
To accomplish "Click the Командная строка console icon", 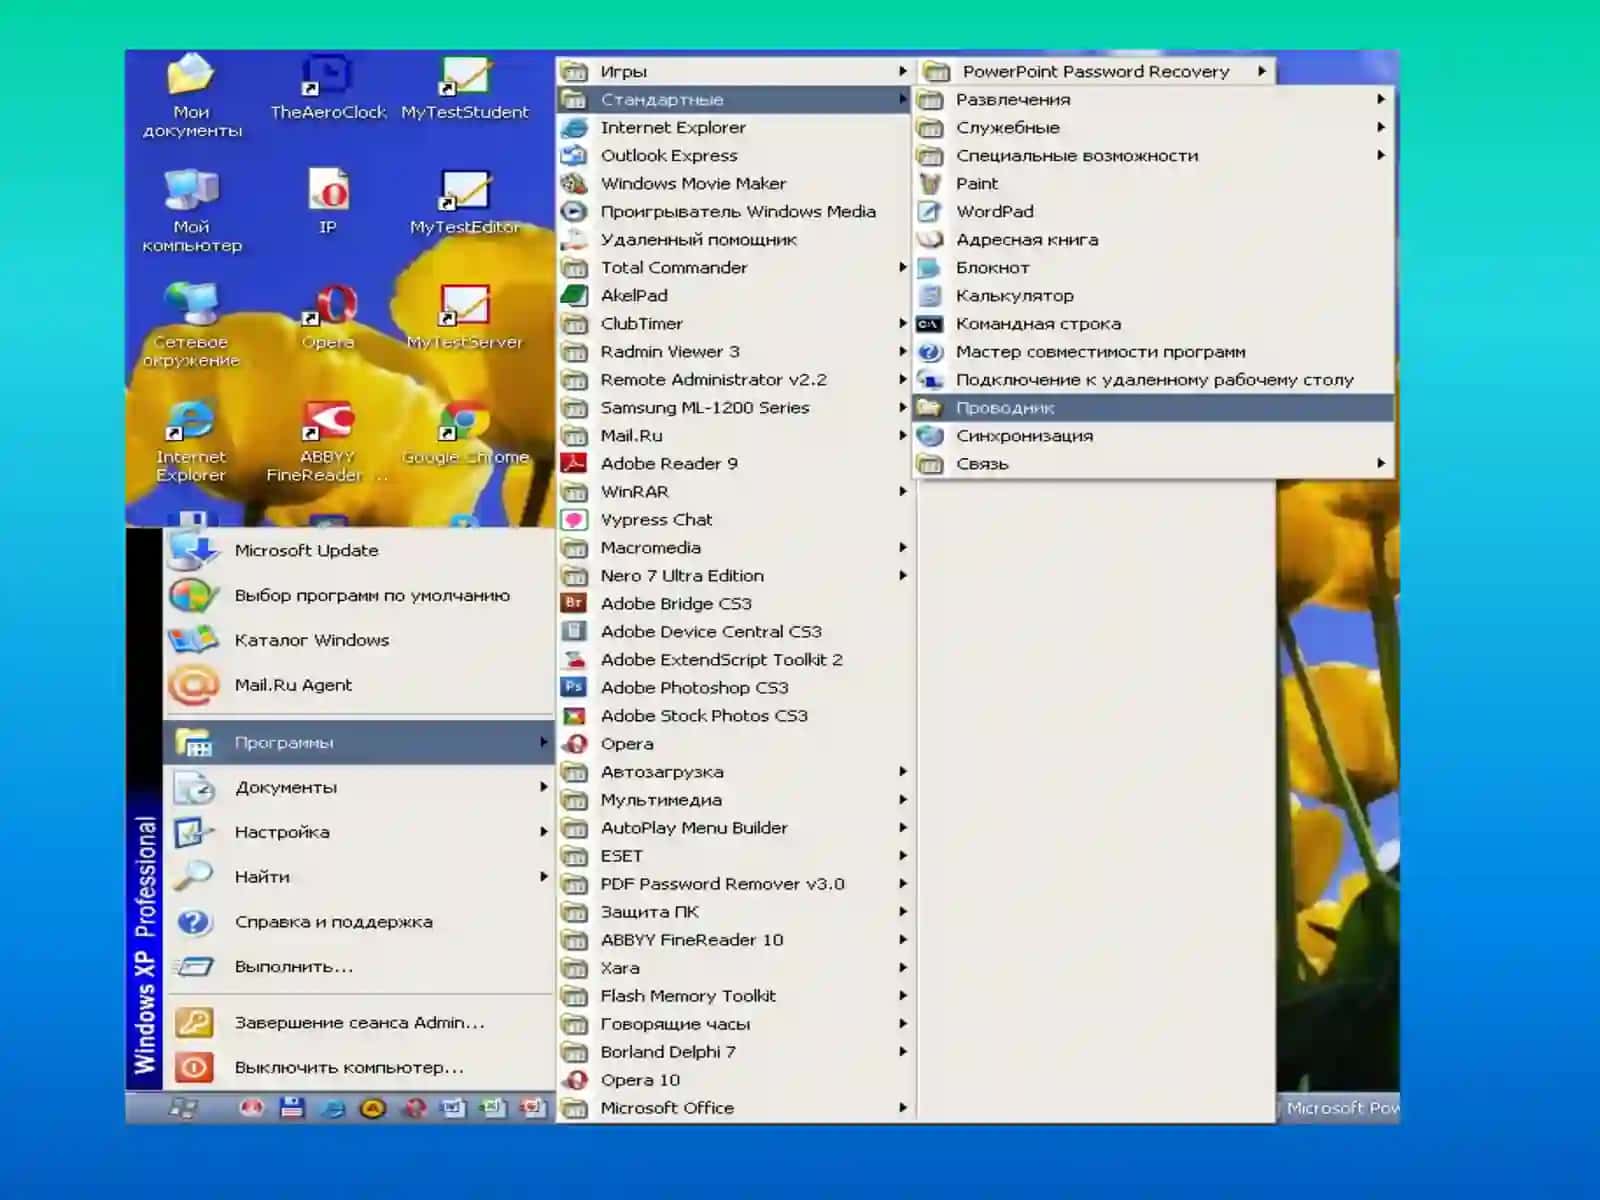I will [930, 324].
